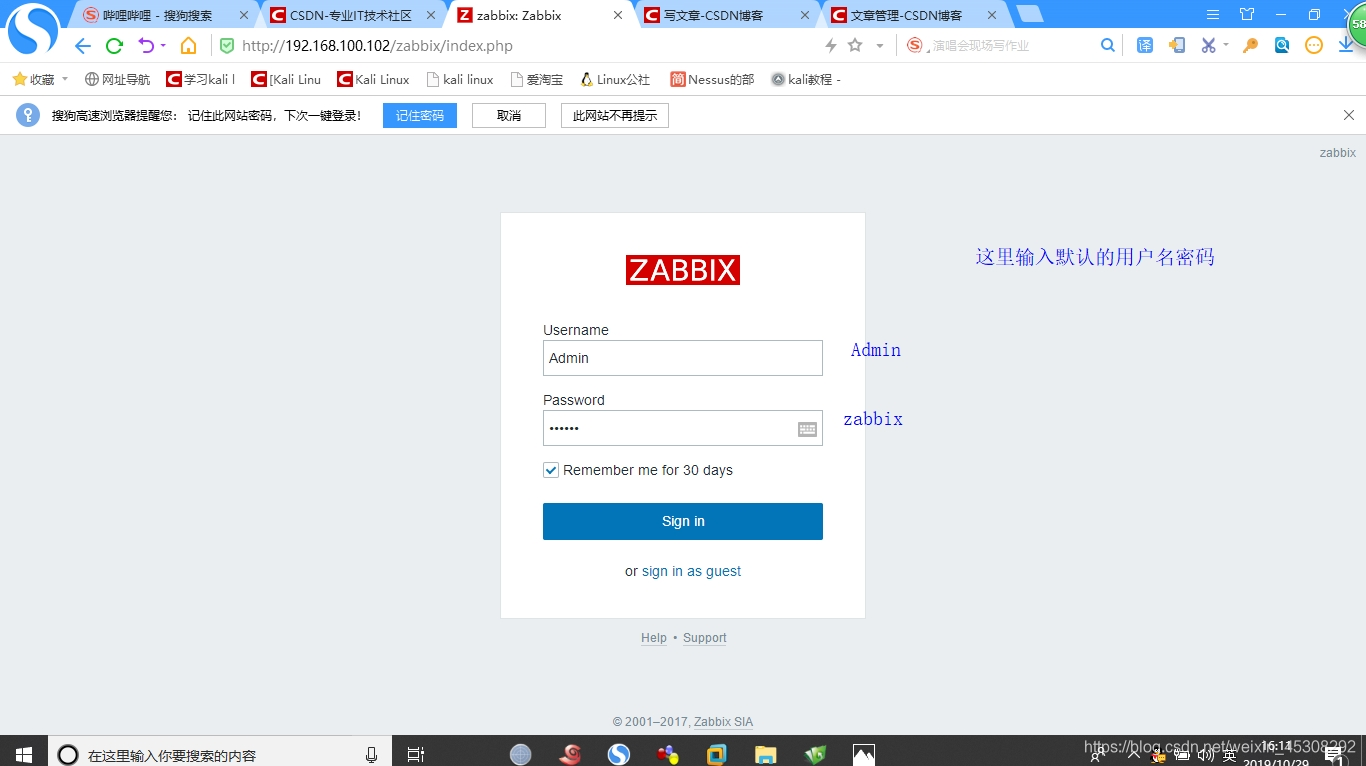Select the zabbix: Zabbix tab
Image resolution: width=1366 pixels, height=766 pixels.
[x=539, y=15]
